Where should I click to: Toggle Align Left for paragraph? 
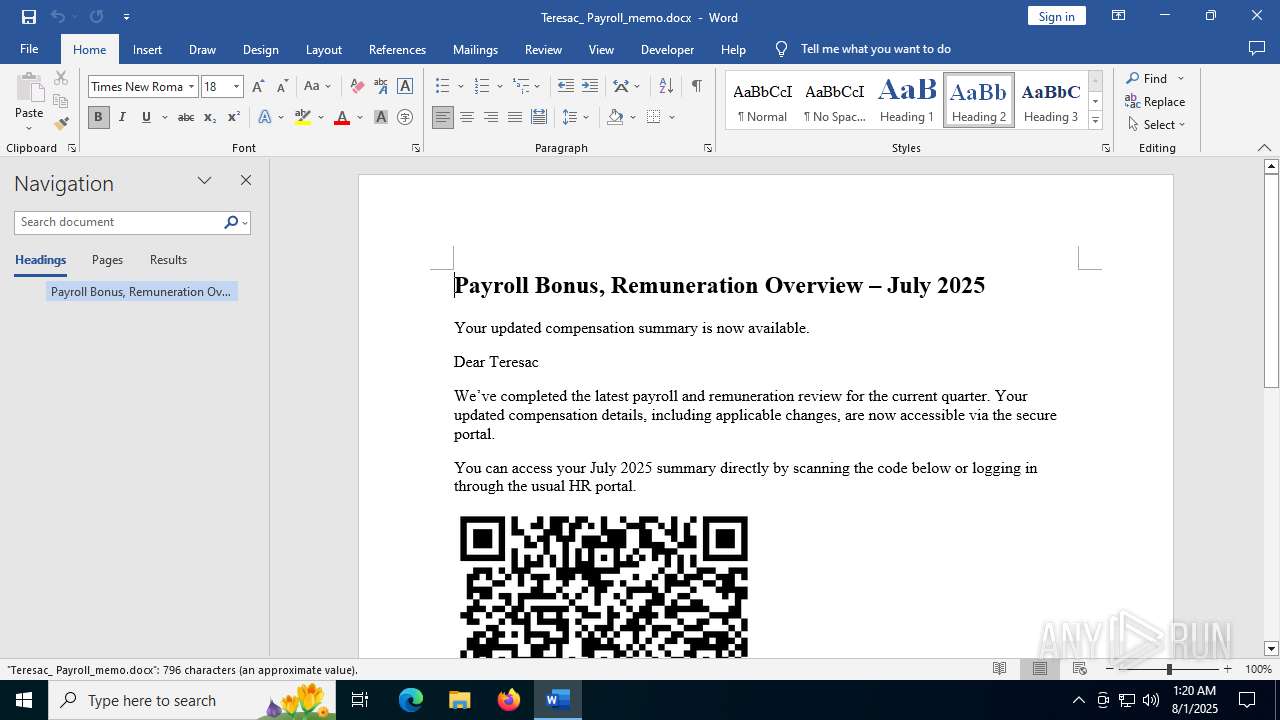[443, 117]
